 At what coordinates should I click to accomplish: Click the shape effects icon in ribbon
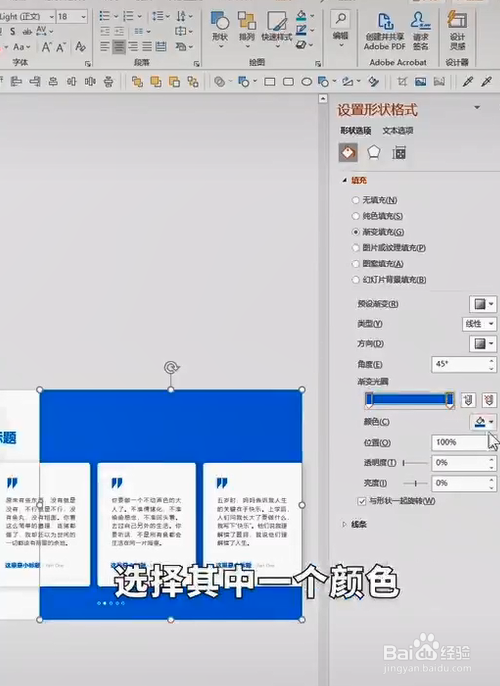coord(301,44)
